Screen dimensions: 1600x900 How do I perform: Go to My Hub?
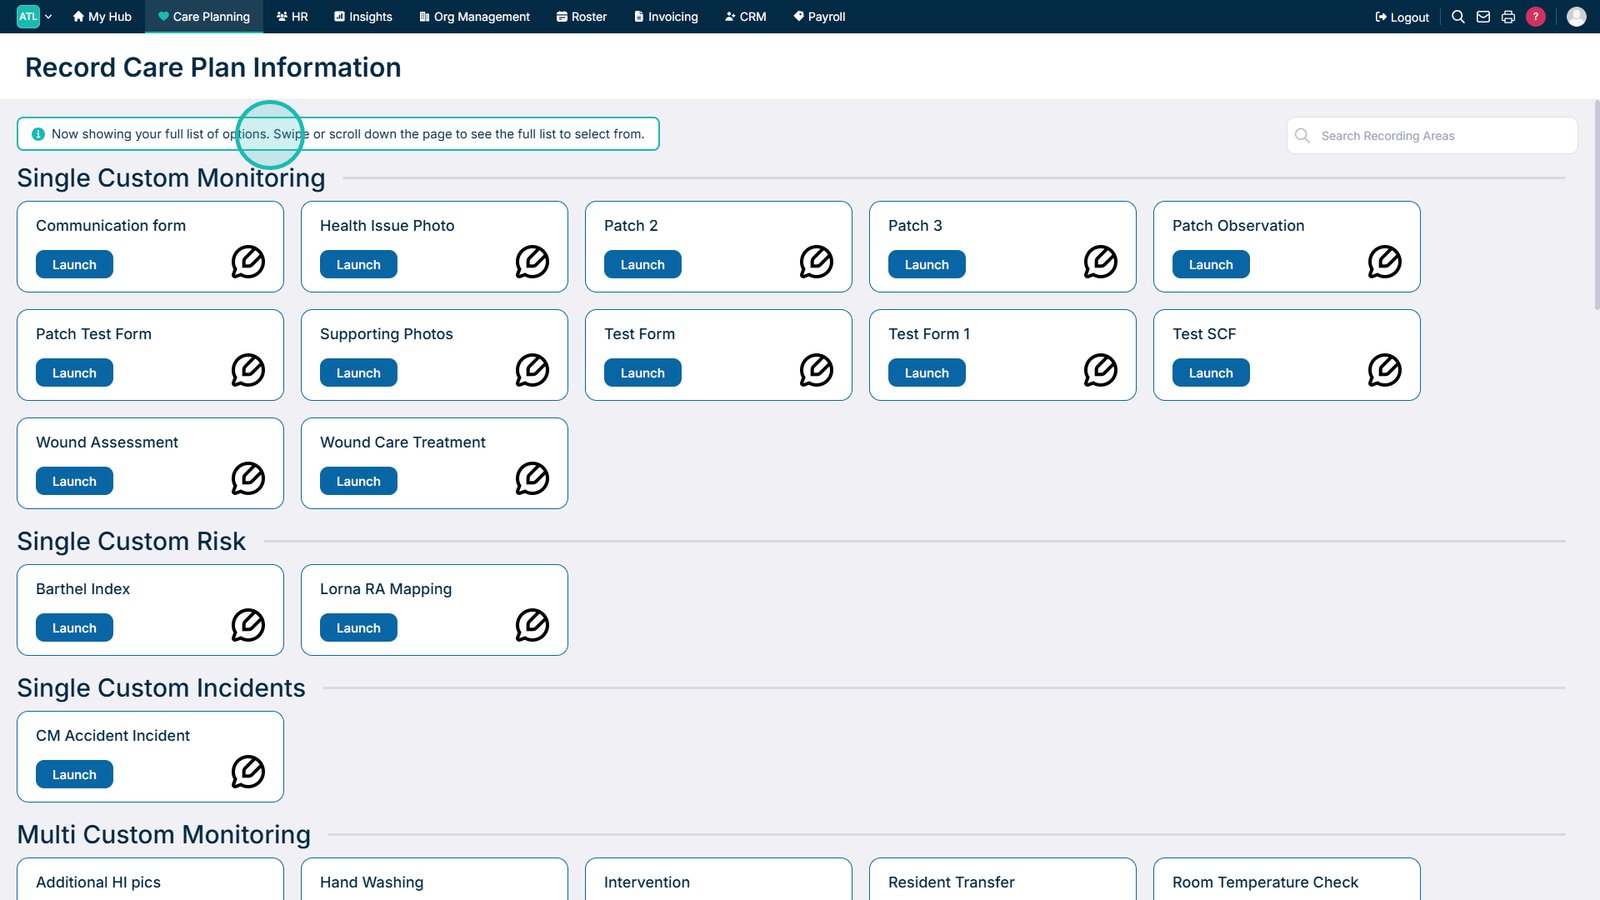click(102, 17)
